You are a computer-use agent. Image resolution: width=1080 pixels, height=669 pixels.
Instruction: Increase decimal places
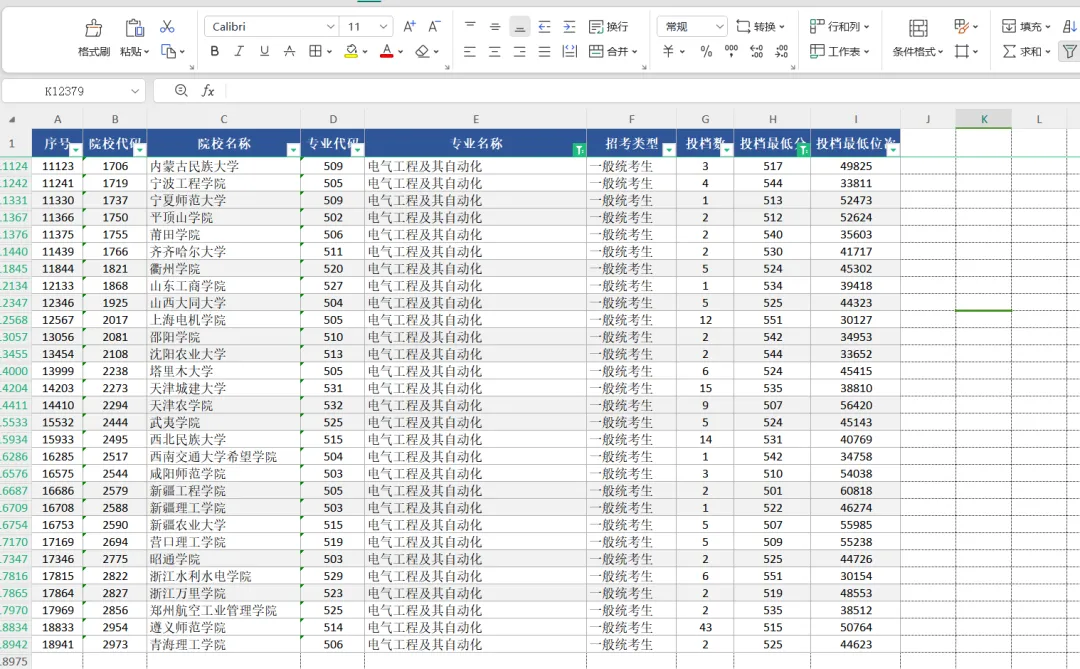click(756, 51)
